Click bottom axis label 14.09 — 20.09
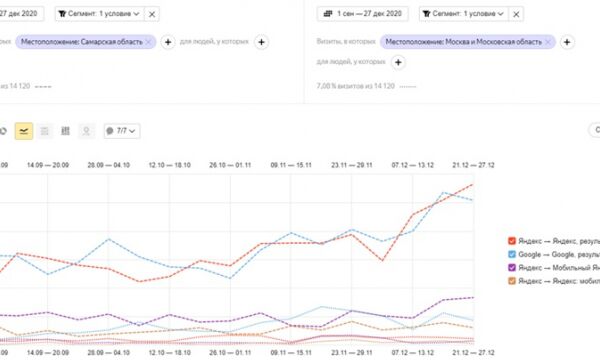This screenshot has width=600, height=364. click(48, 353)
